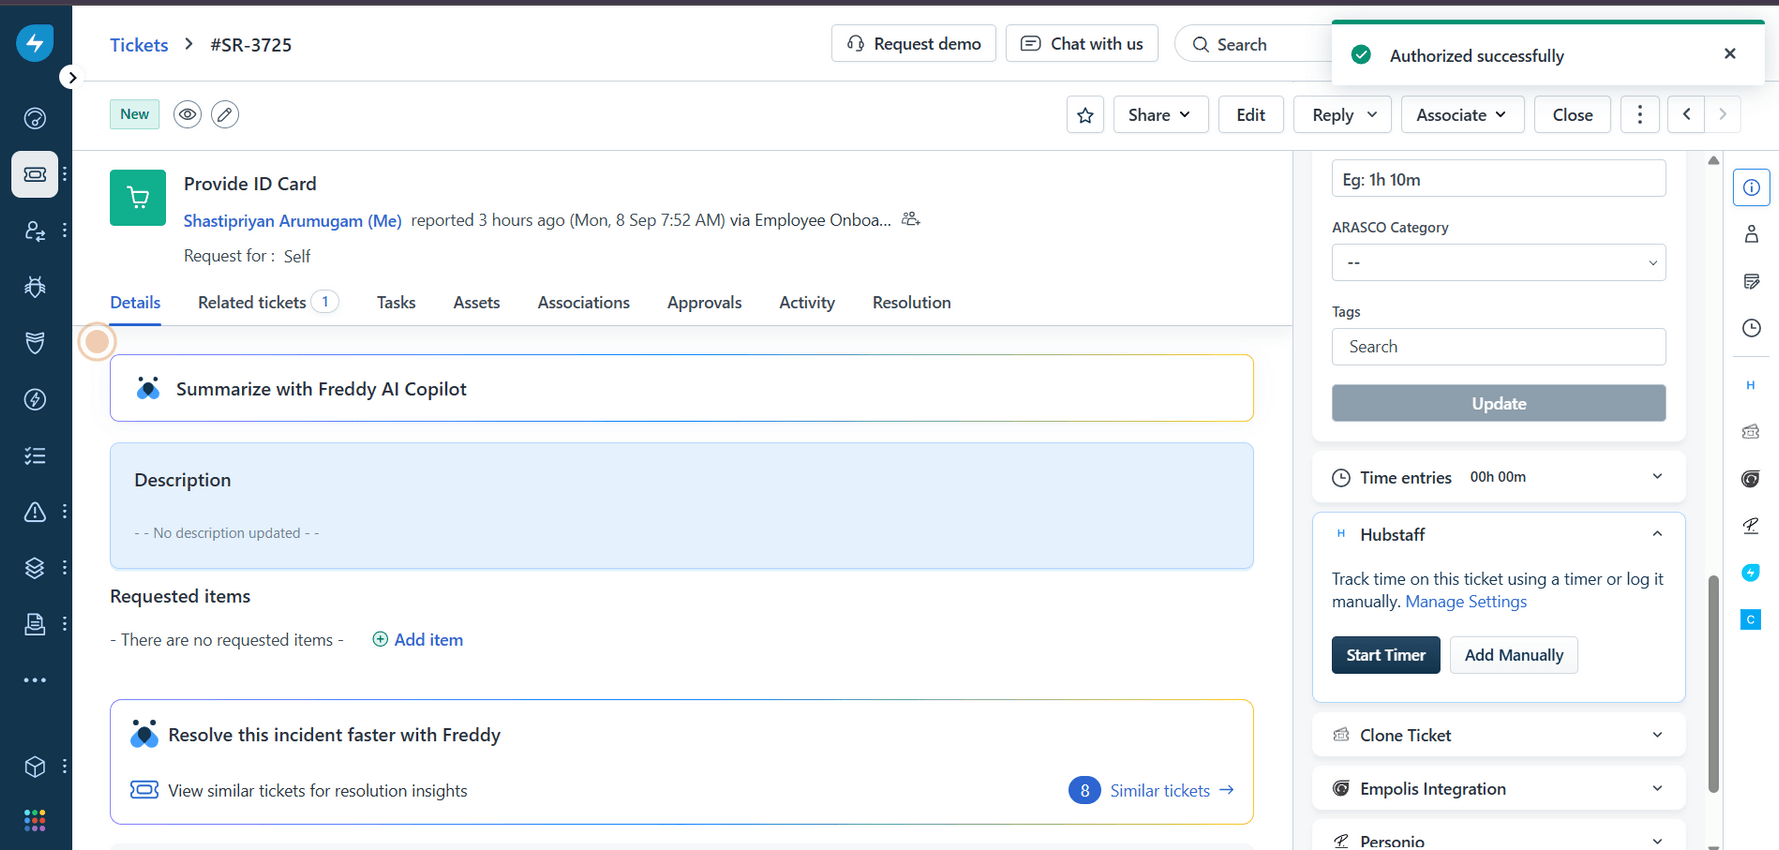This screenshot has width=1779, height=850.
Task: Open the Alerts triangle icon in sidebar
Action: click(35, 512)
